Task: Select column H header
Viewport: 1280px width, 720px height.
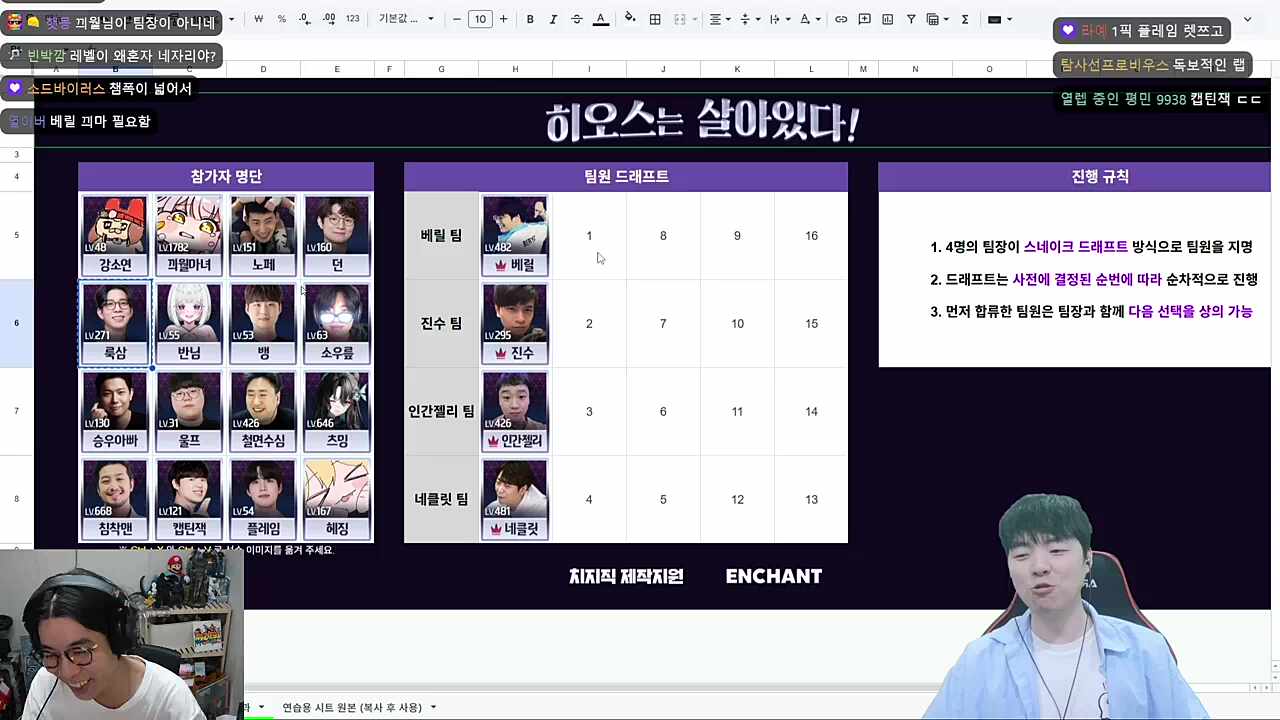Action: 515,69
